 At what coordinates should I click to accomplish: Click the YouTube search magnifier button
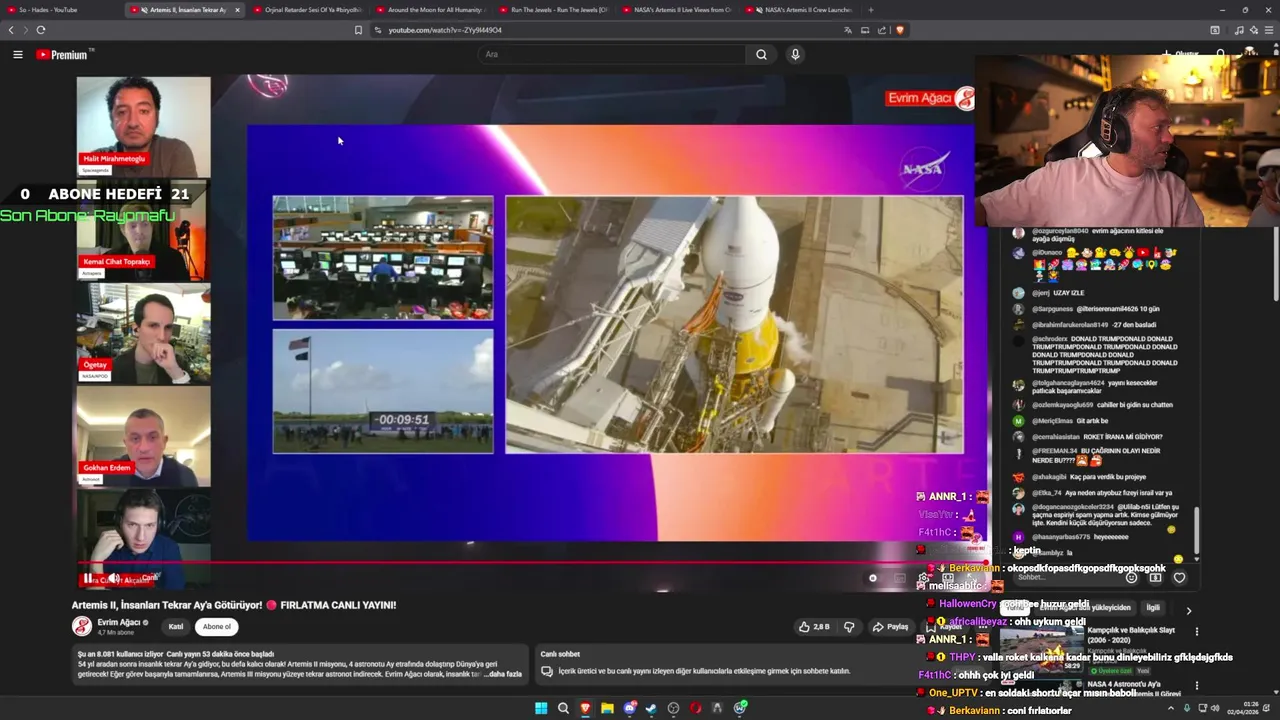(761, 55)
